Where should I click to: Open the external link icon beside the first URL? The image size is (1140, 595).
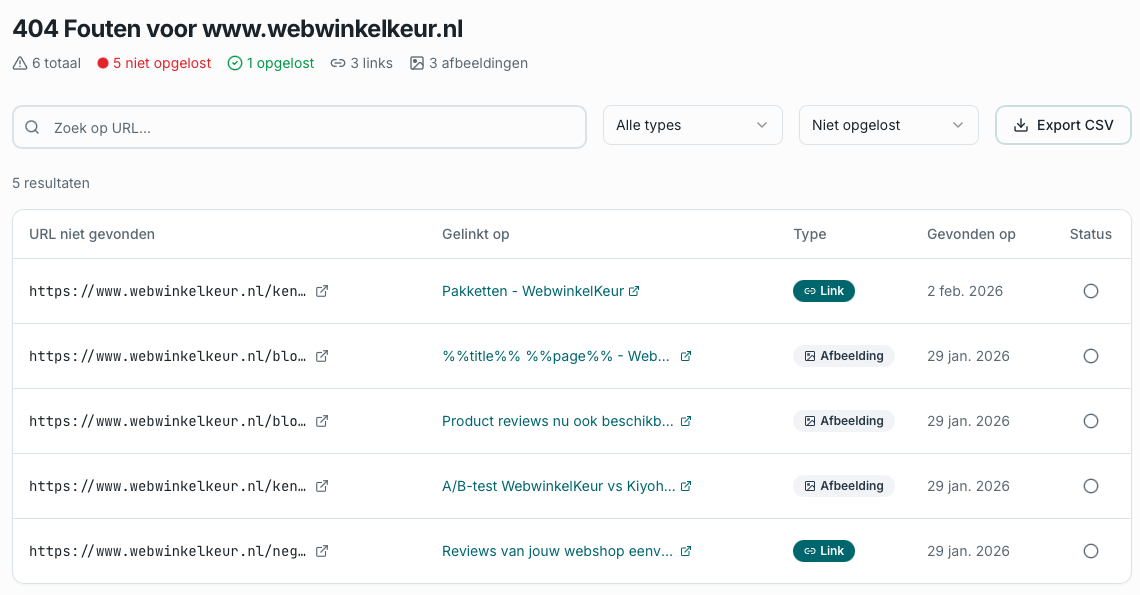322,291
